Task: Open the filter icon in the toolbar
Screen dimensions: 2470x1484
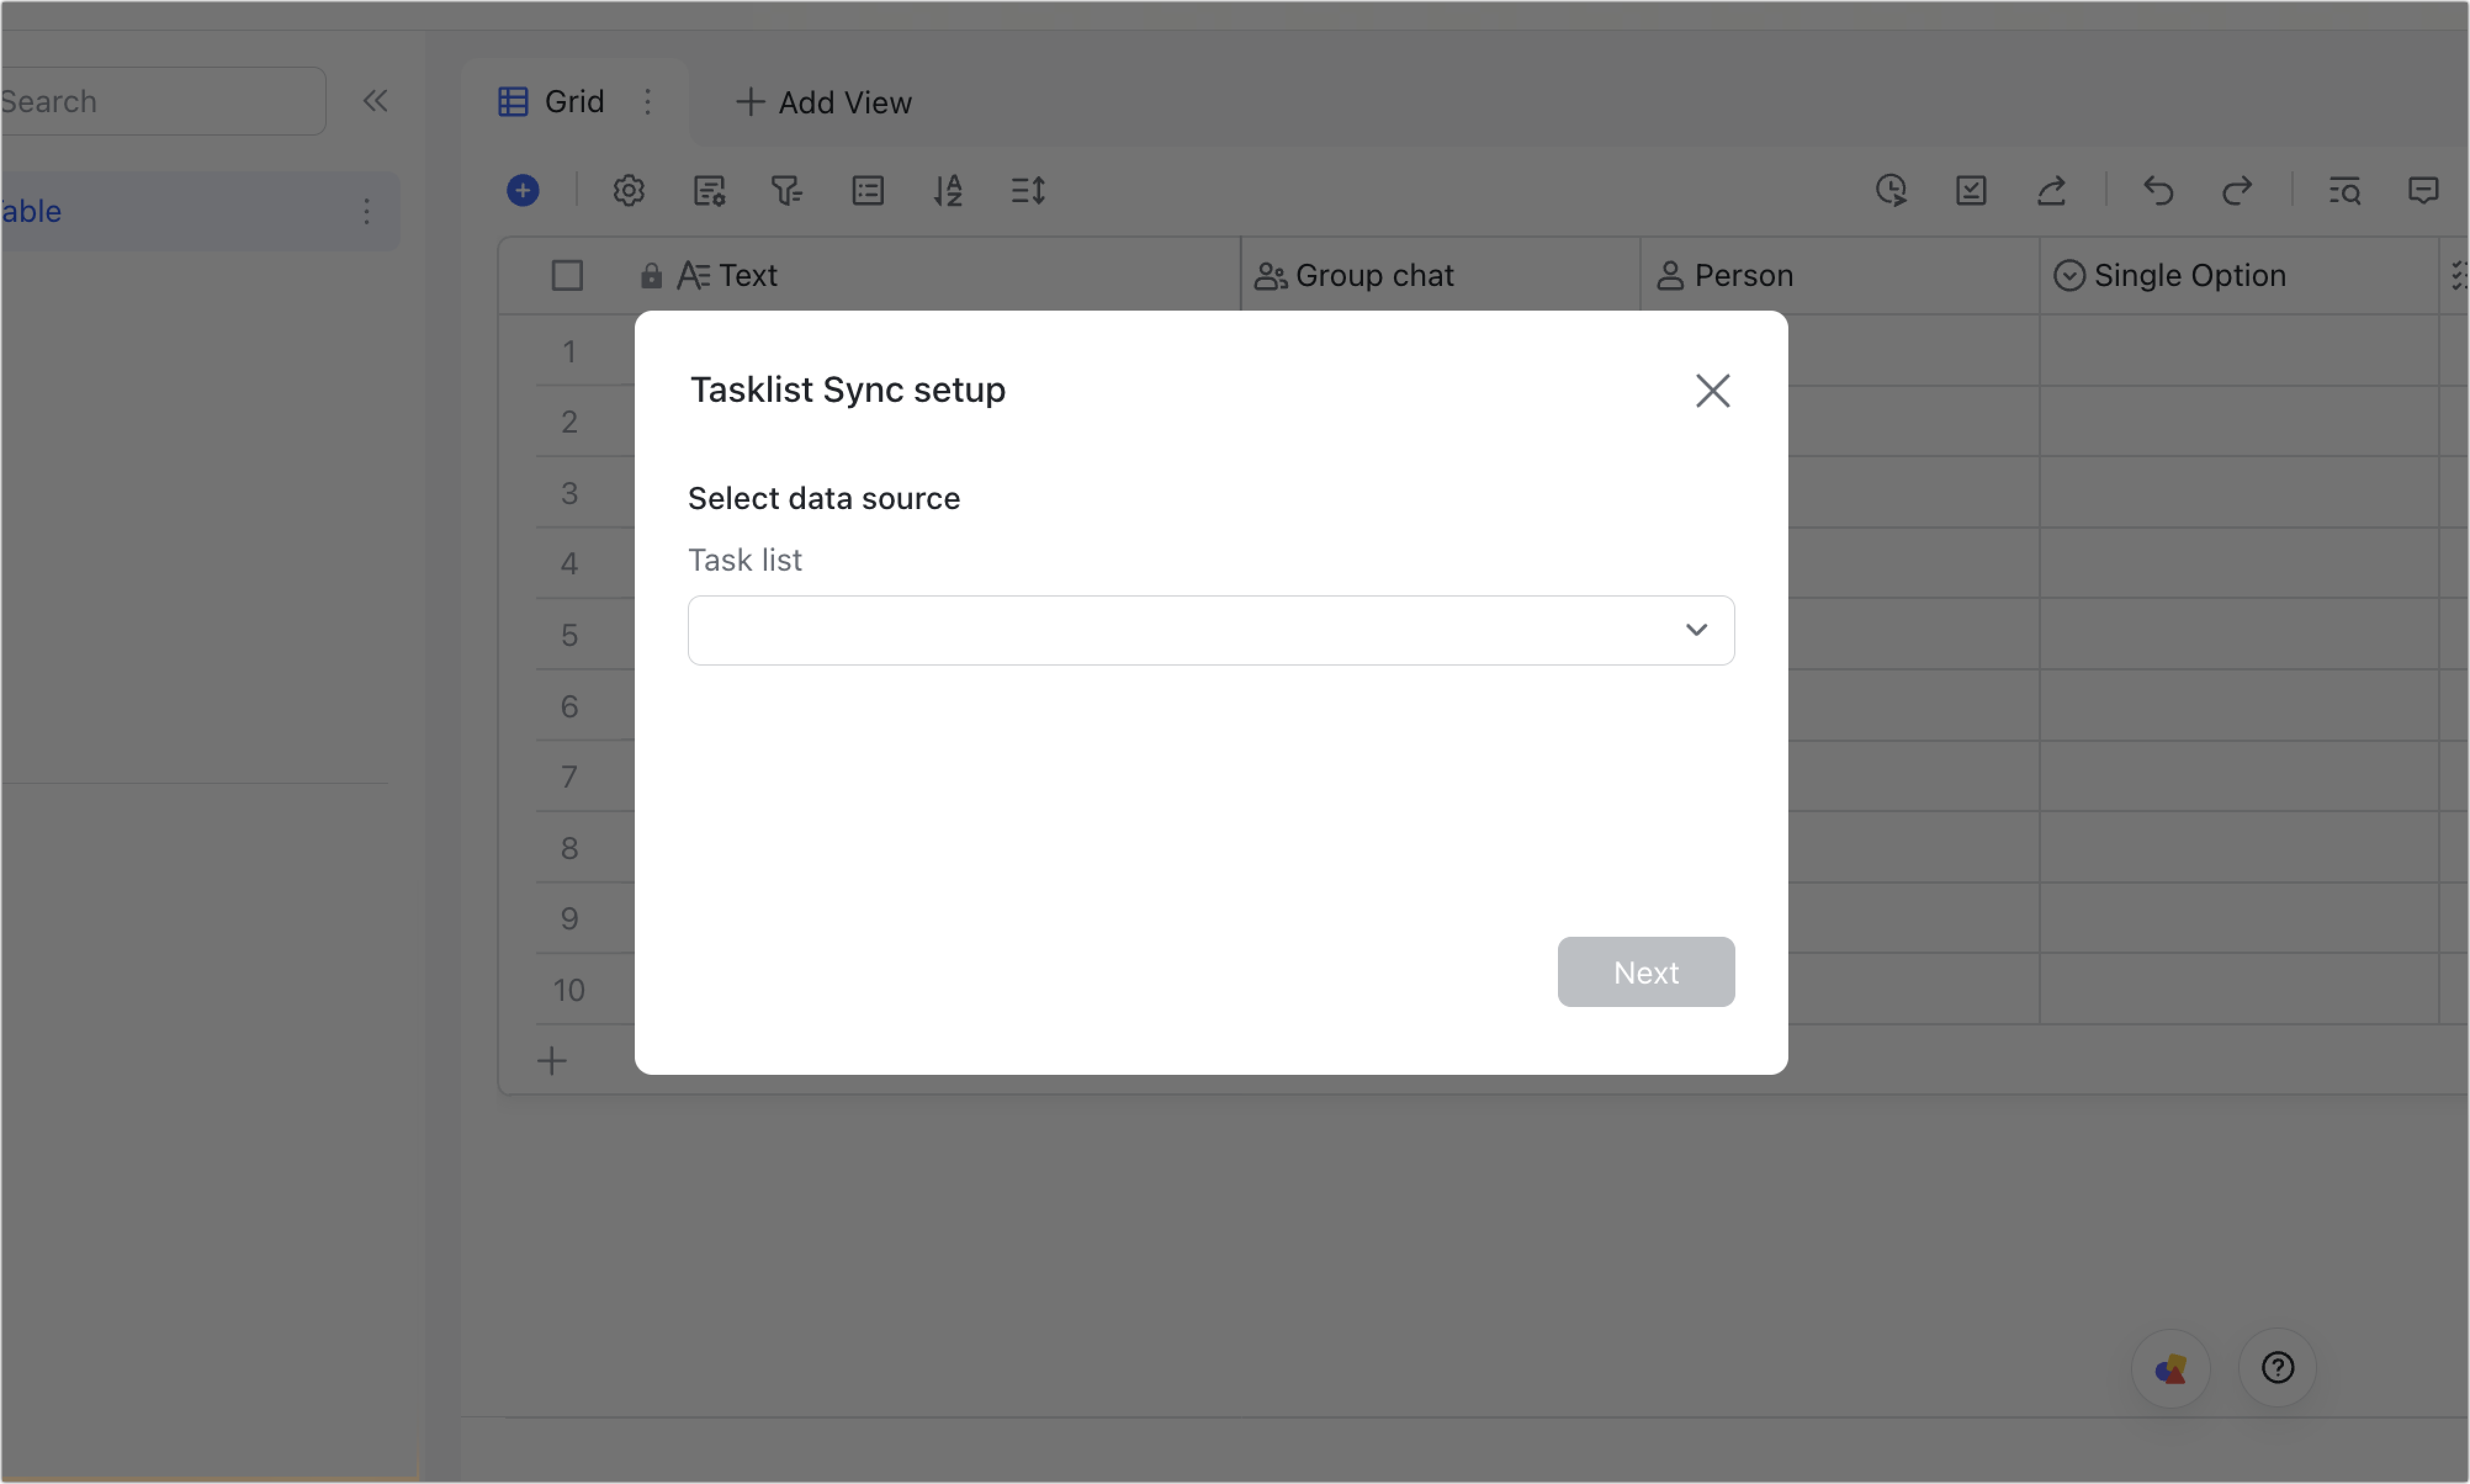Action: [788, 190]
